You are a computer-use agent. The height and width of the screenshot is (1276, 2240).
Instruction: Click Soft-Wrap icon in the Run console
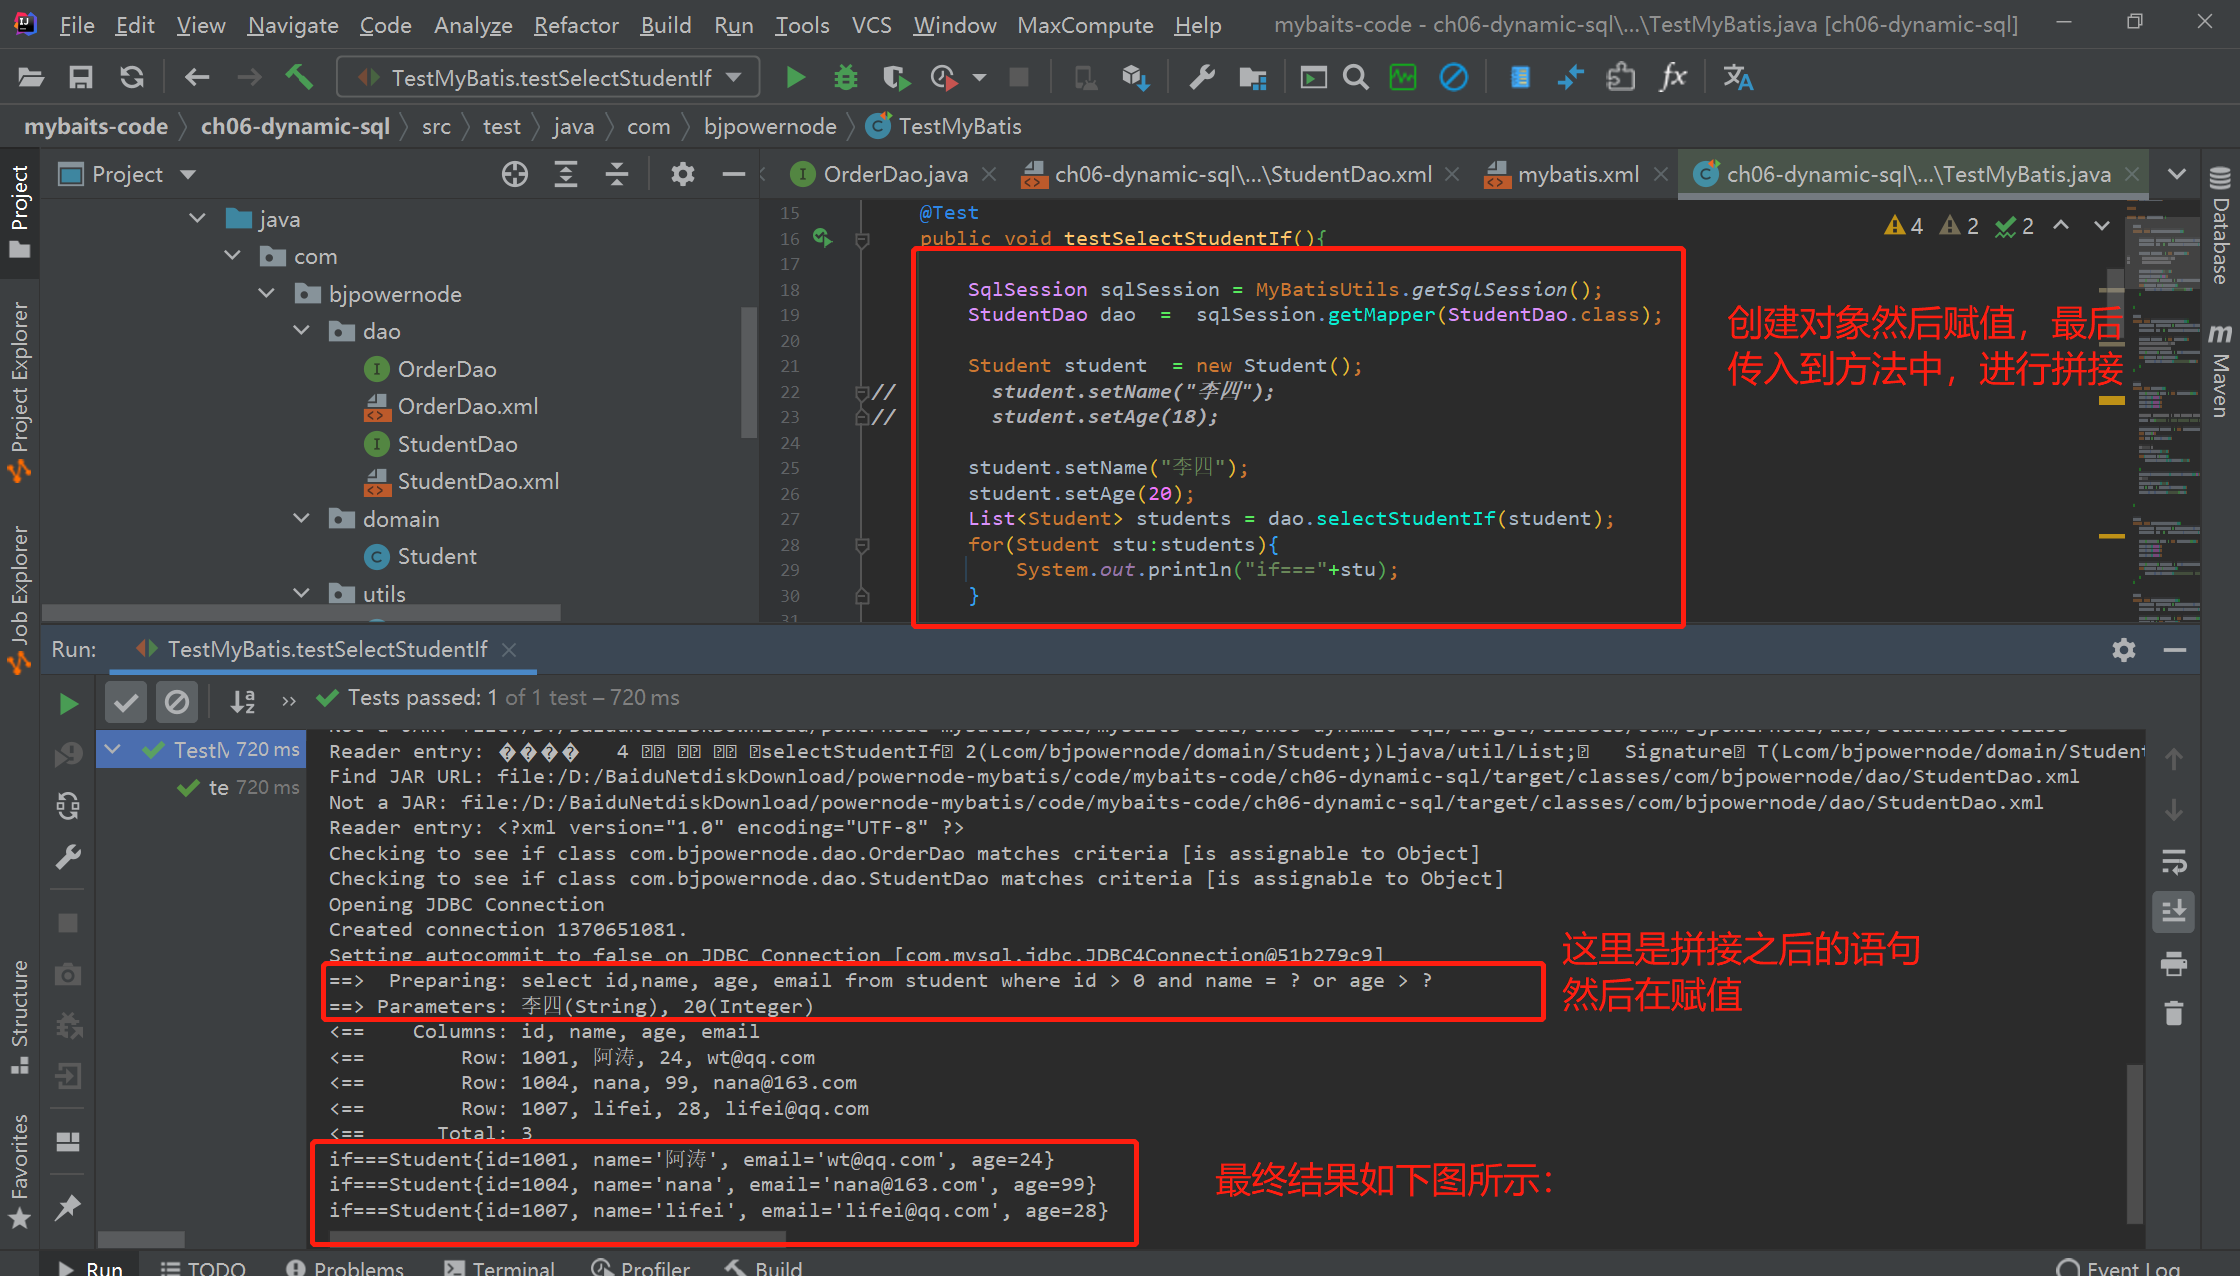click(x=2174, y=861)
